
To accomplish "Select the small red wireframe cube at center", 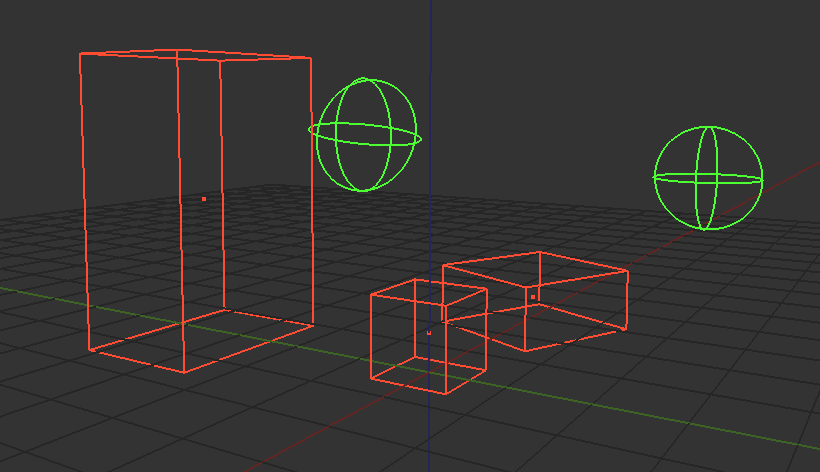I will (429, 337).
